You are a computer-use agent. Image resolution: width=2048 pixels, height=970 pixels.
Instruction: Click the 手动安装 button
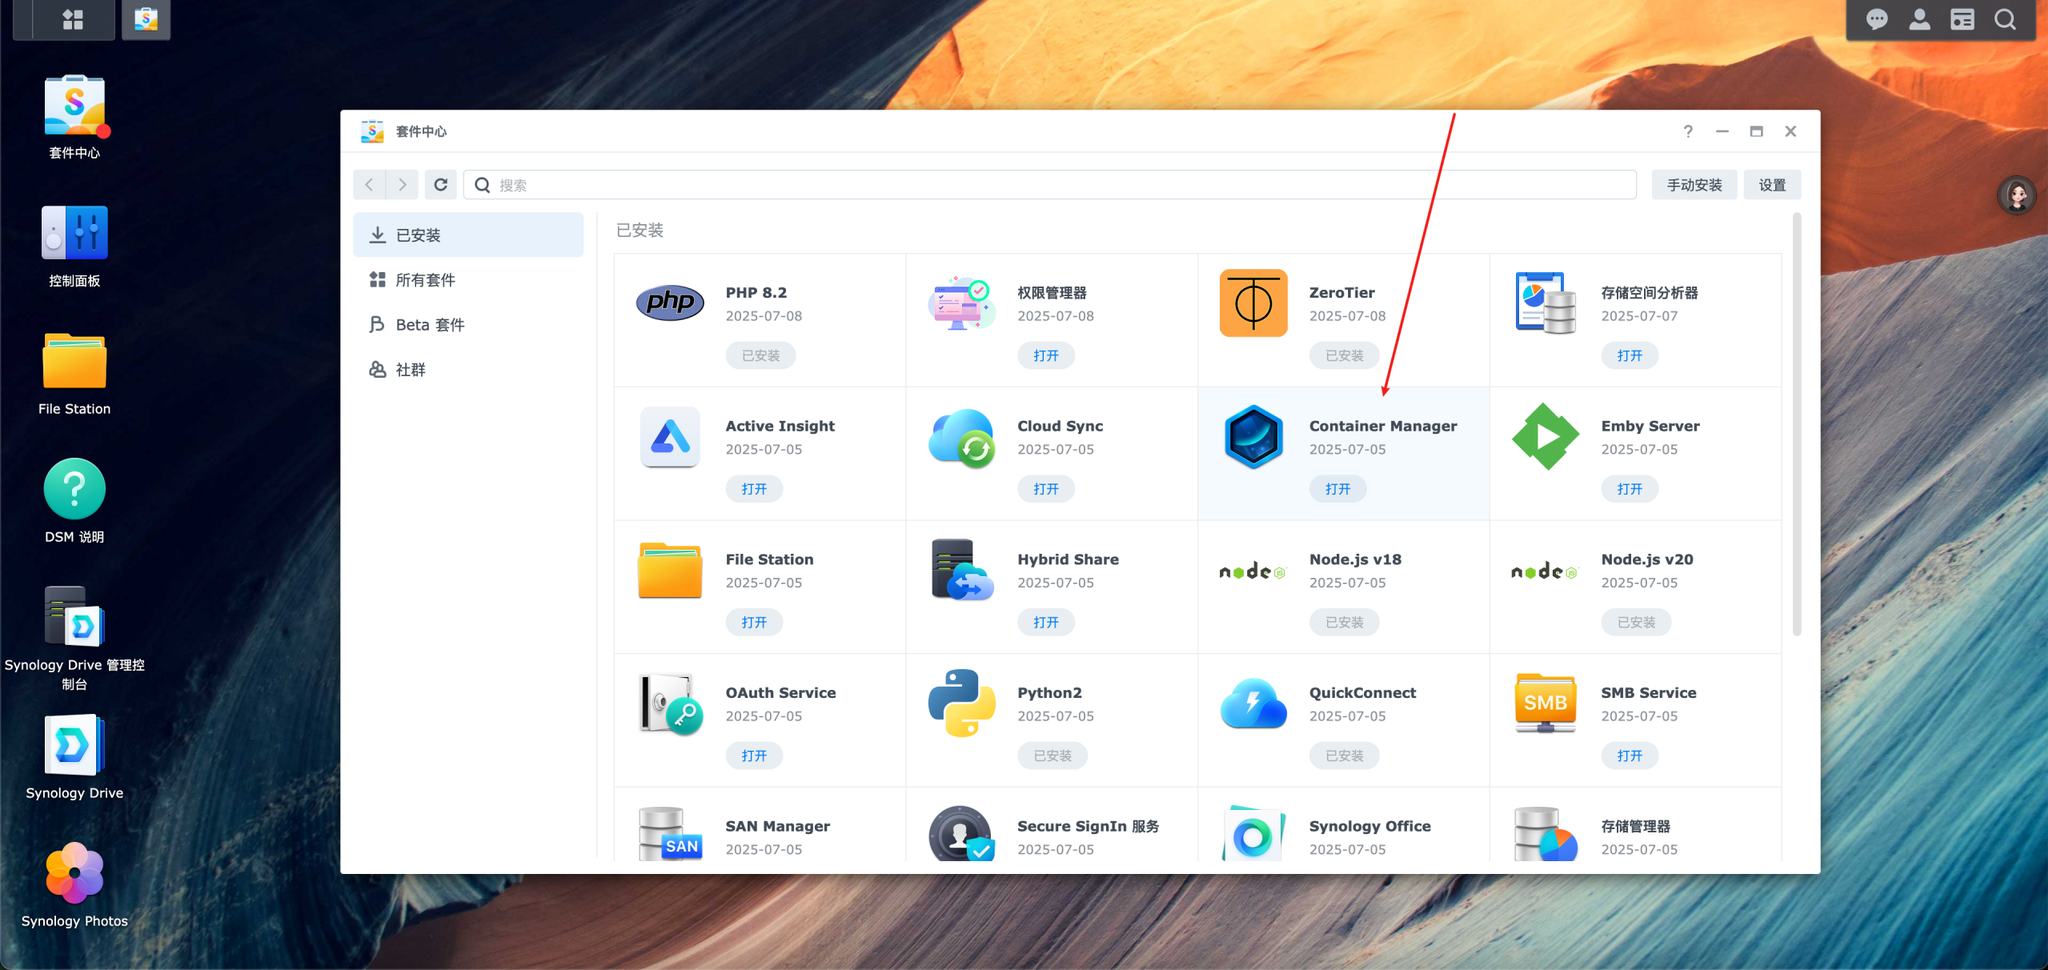click(1694, 185)
